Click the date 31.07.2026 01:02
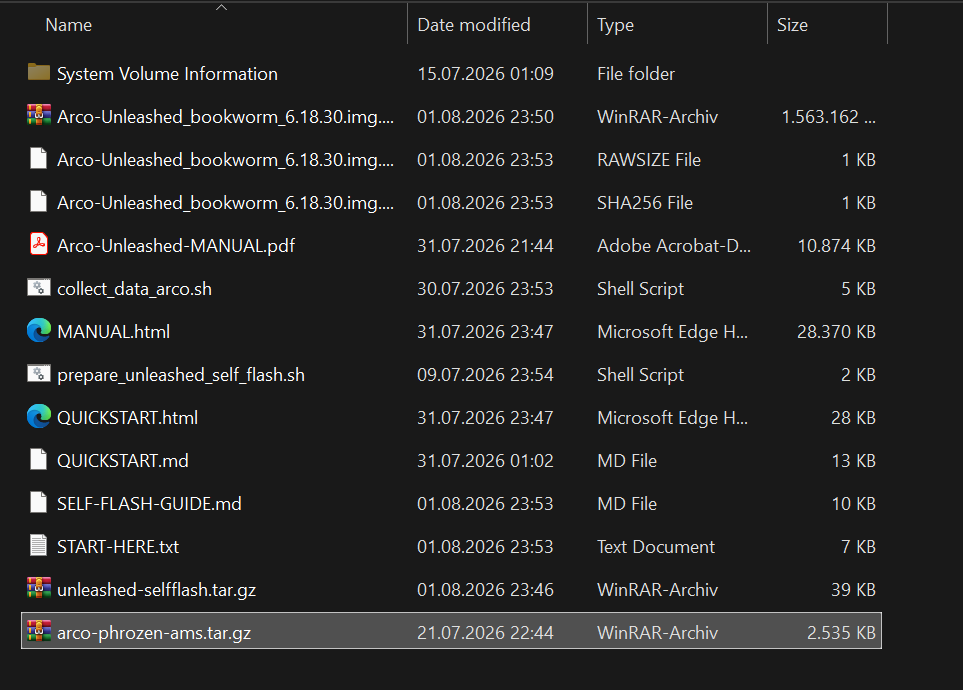 point(485,461)
